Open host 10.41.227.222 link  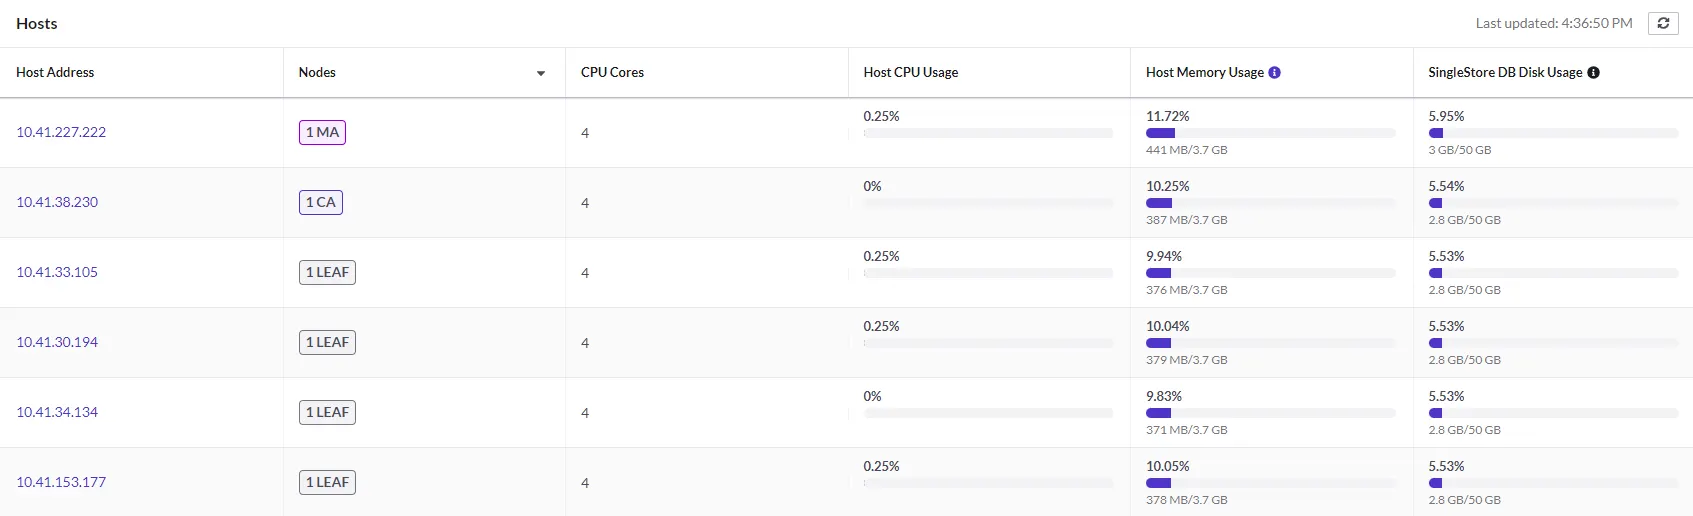click(x=61, y=132)
